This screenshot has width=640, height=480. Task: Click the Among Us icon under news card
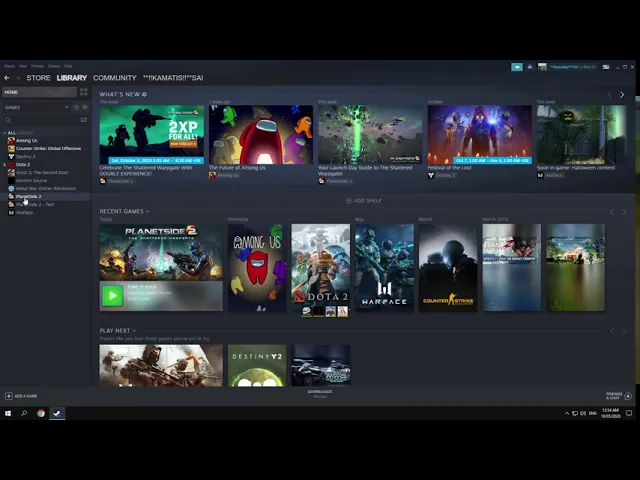click(x=212, y=176)
